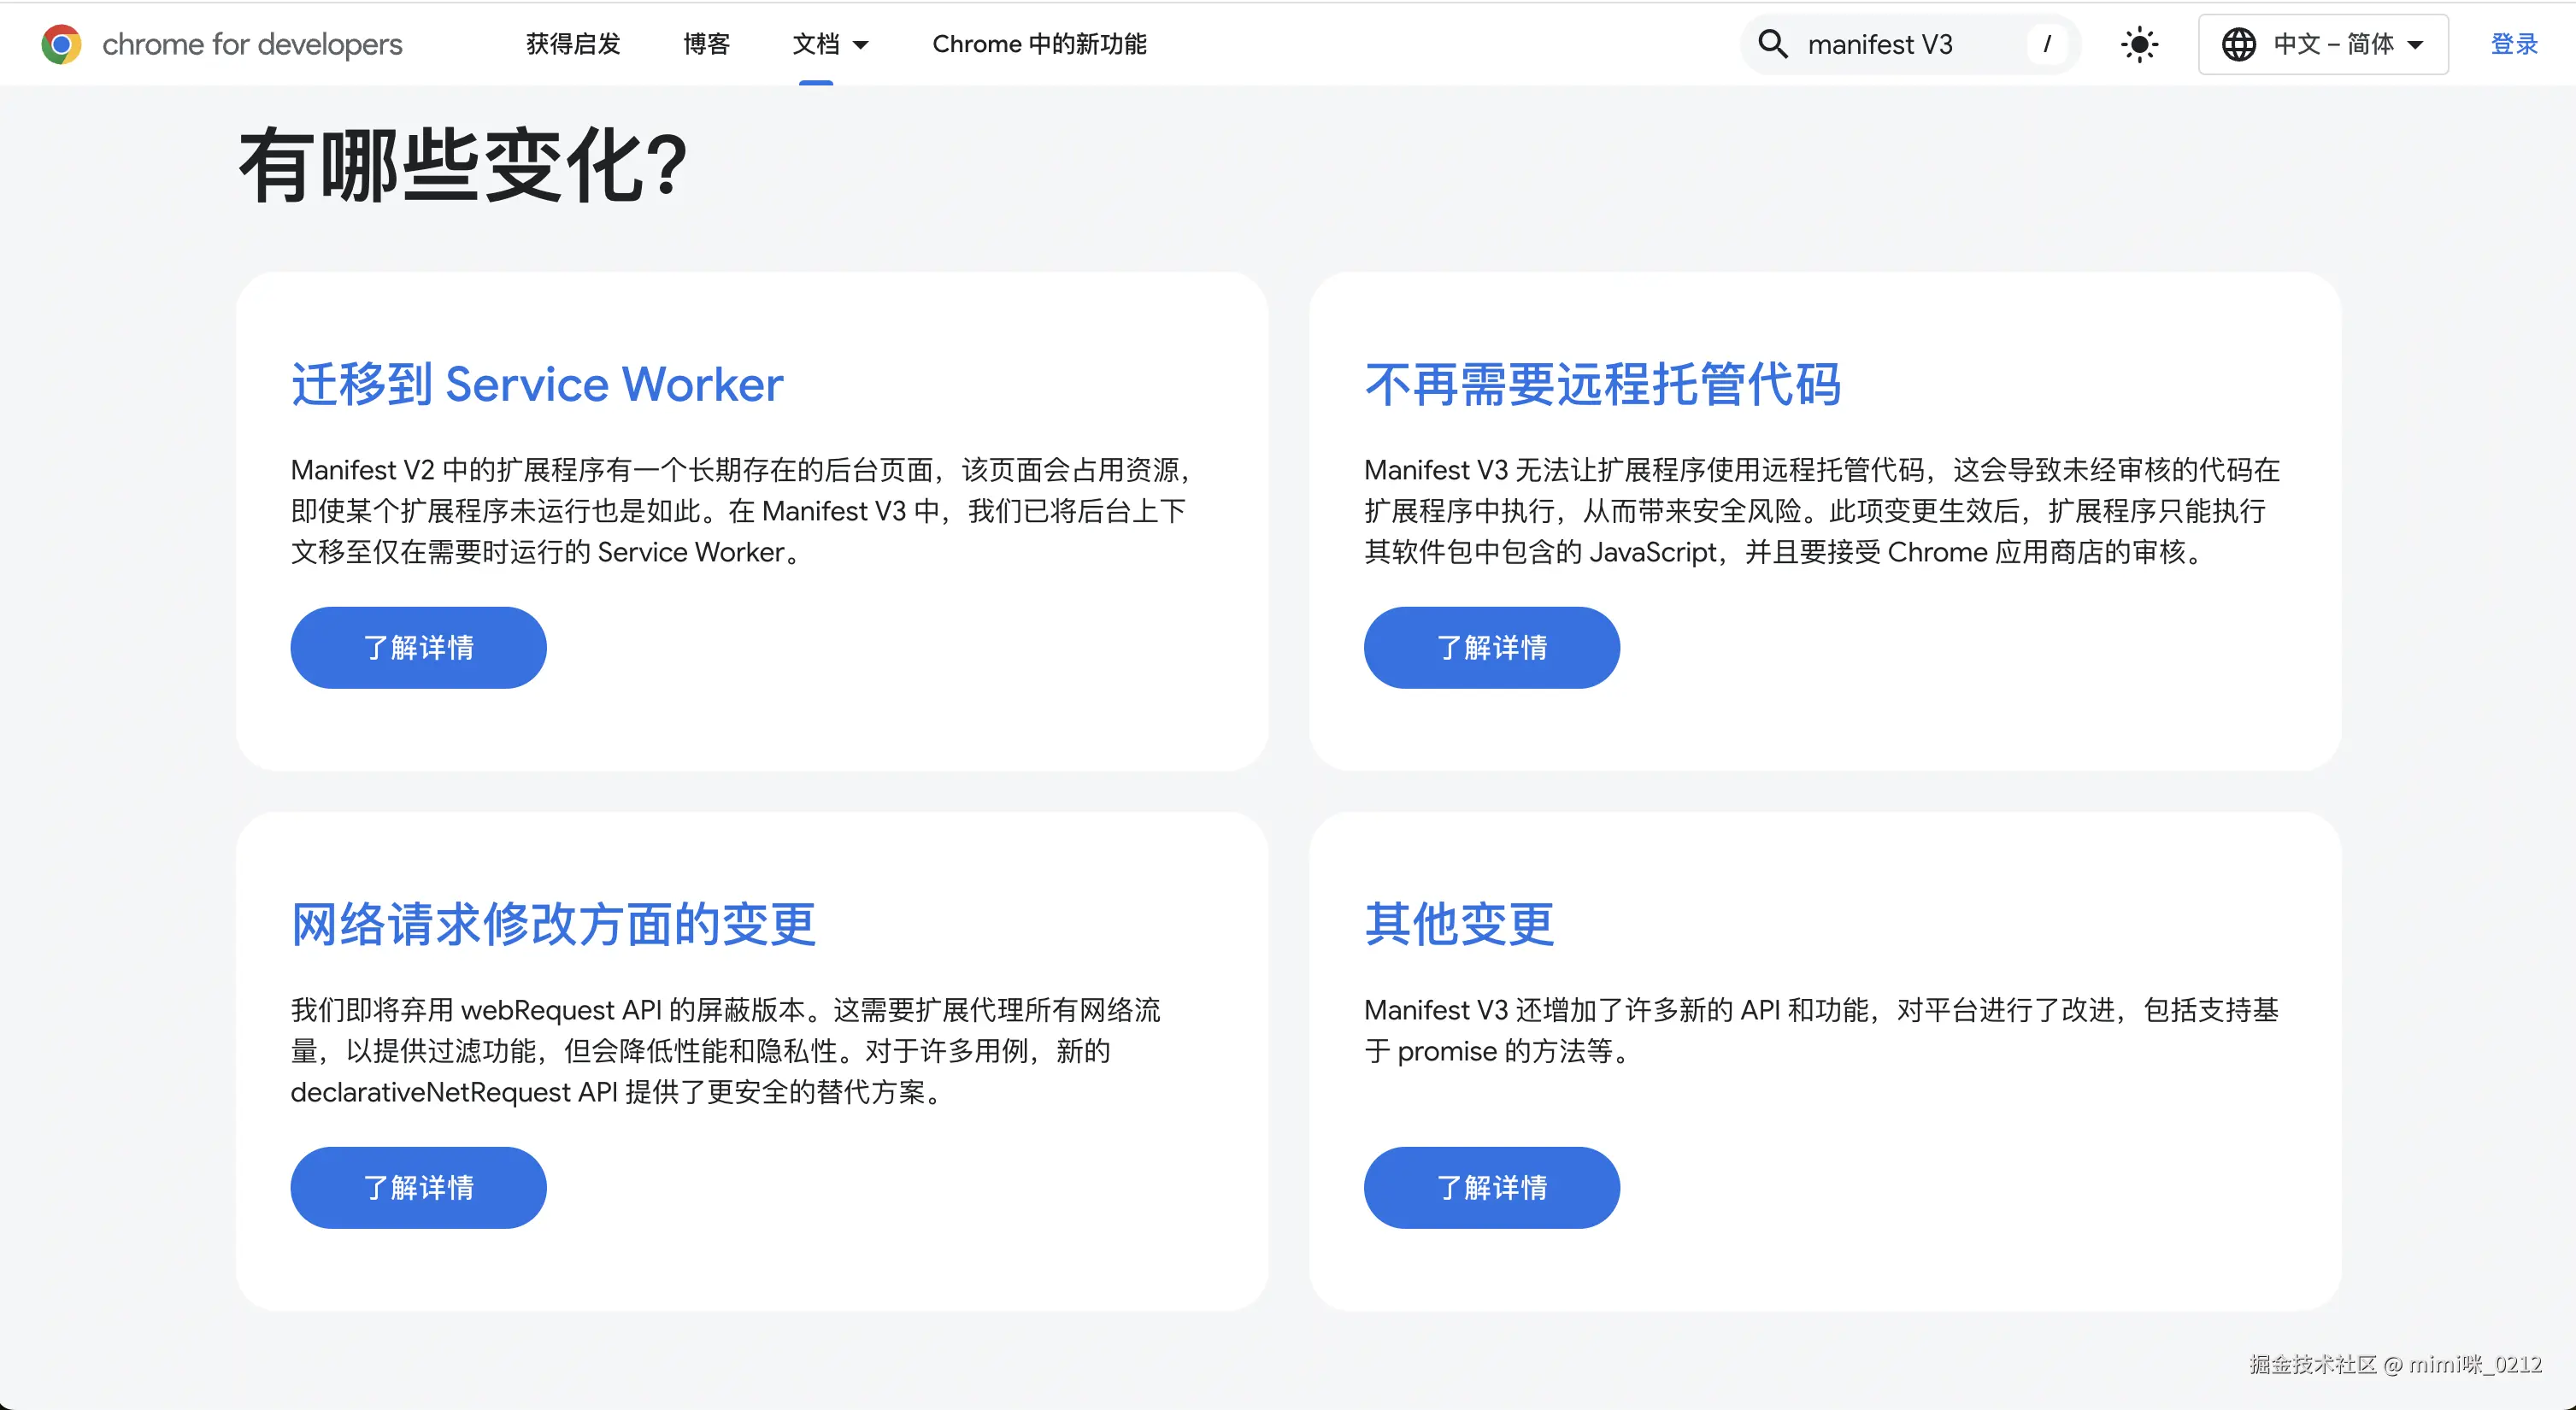This screenshot has height=1410, width=2576.
Task: Open 网络请求修改方面的变更 heading link
Action: (x=553, y=924)
